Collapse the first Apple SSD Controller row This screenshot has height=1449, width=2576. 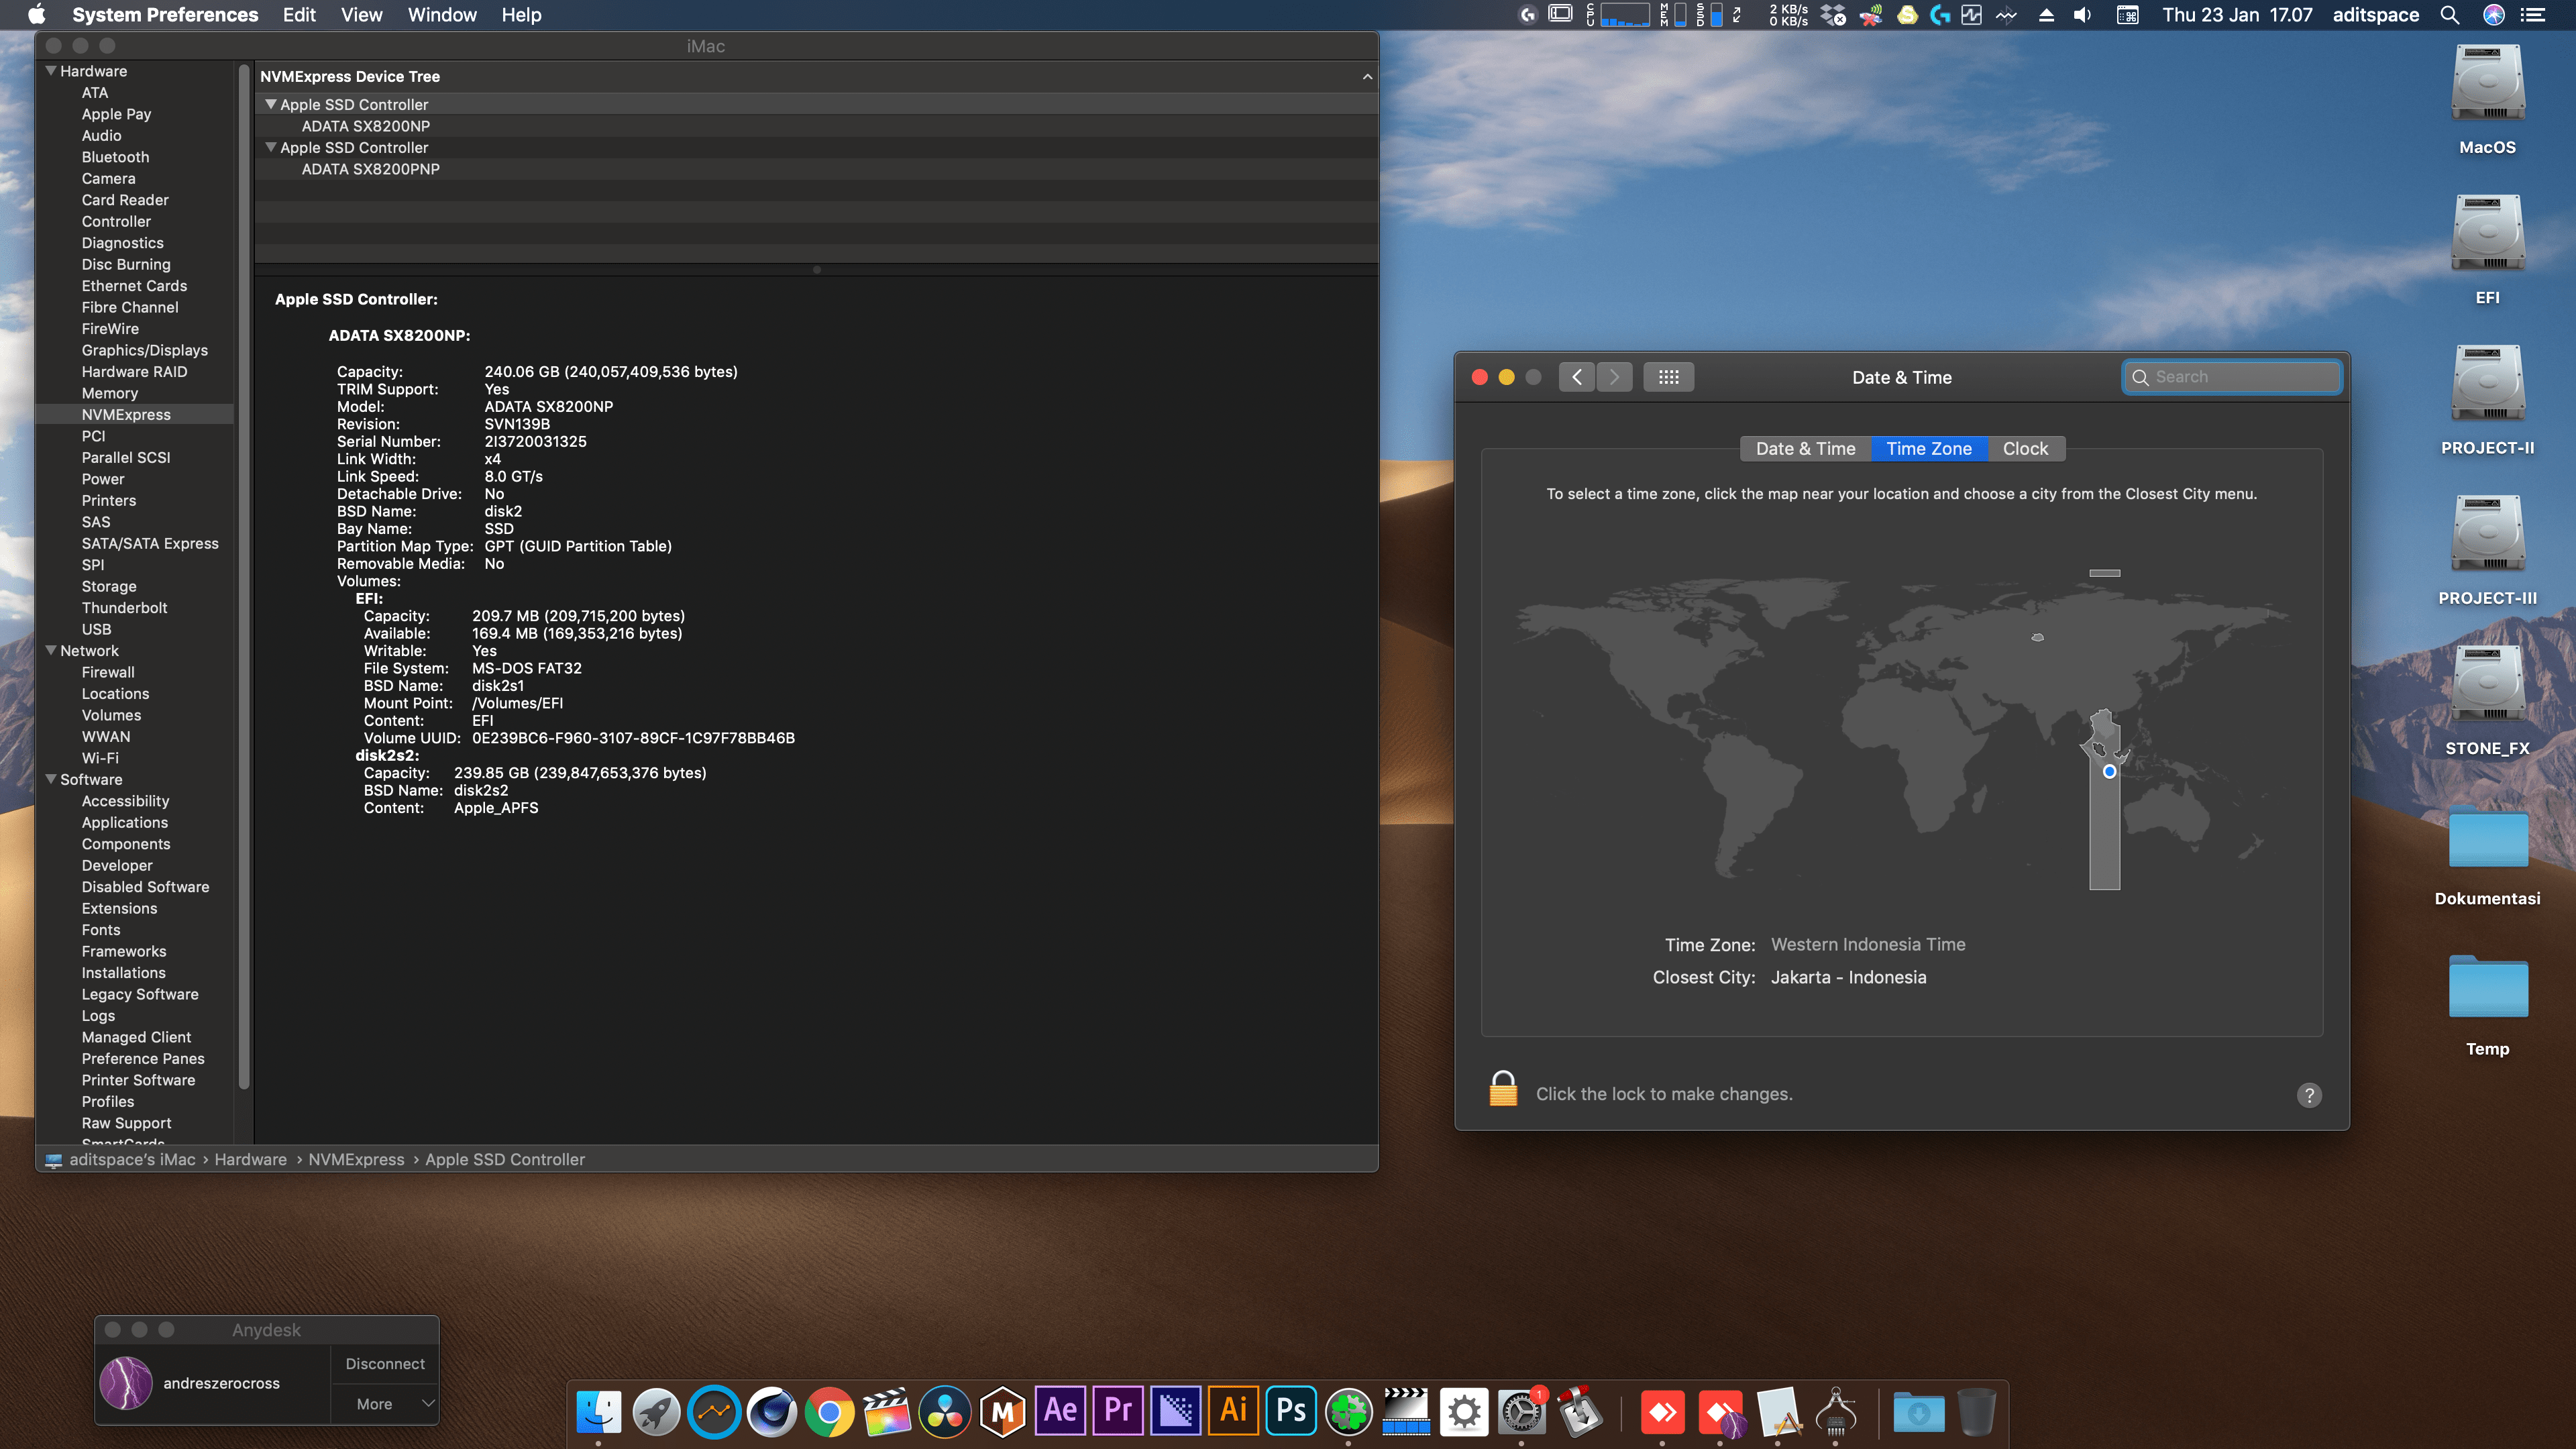[270, 104]
